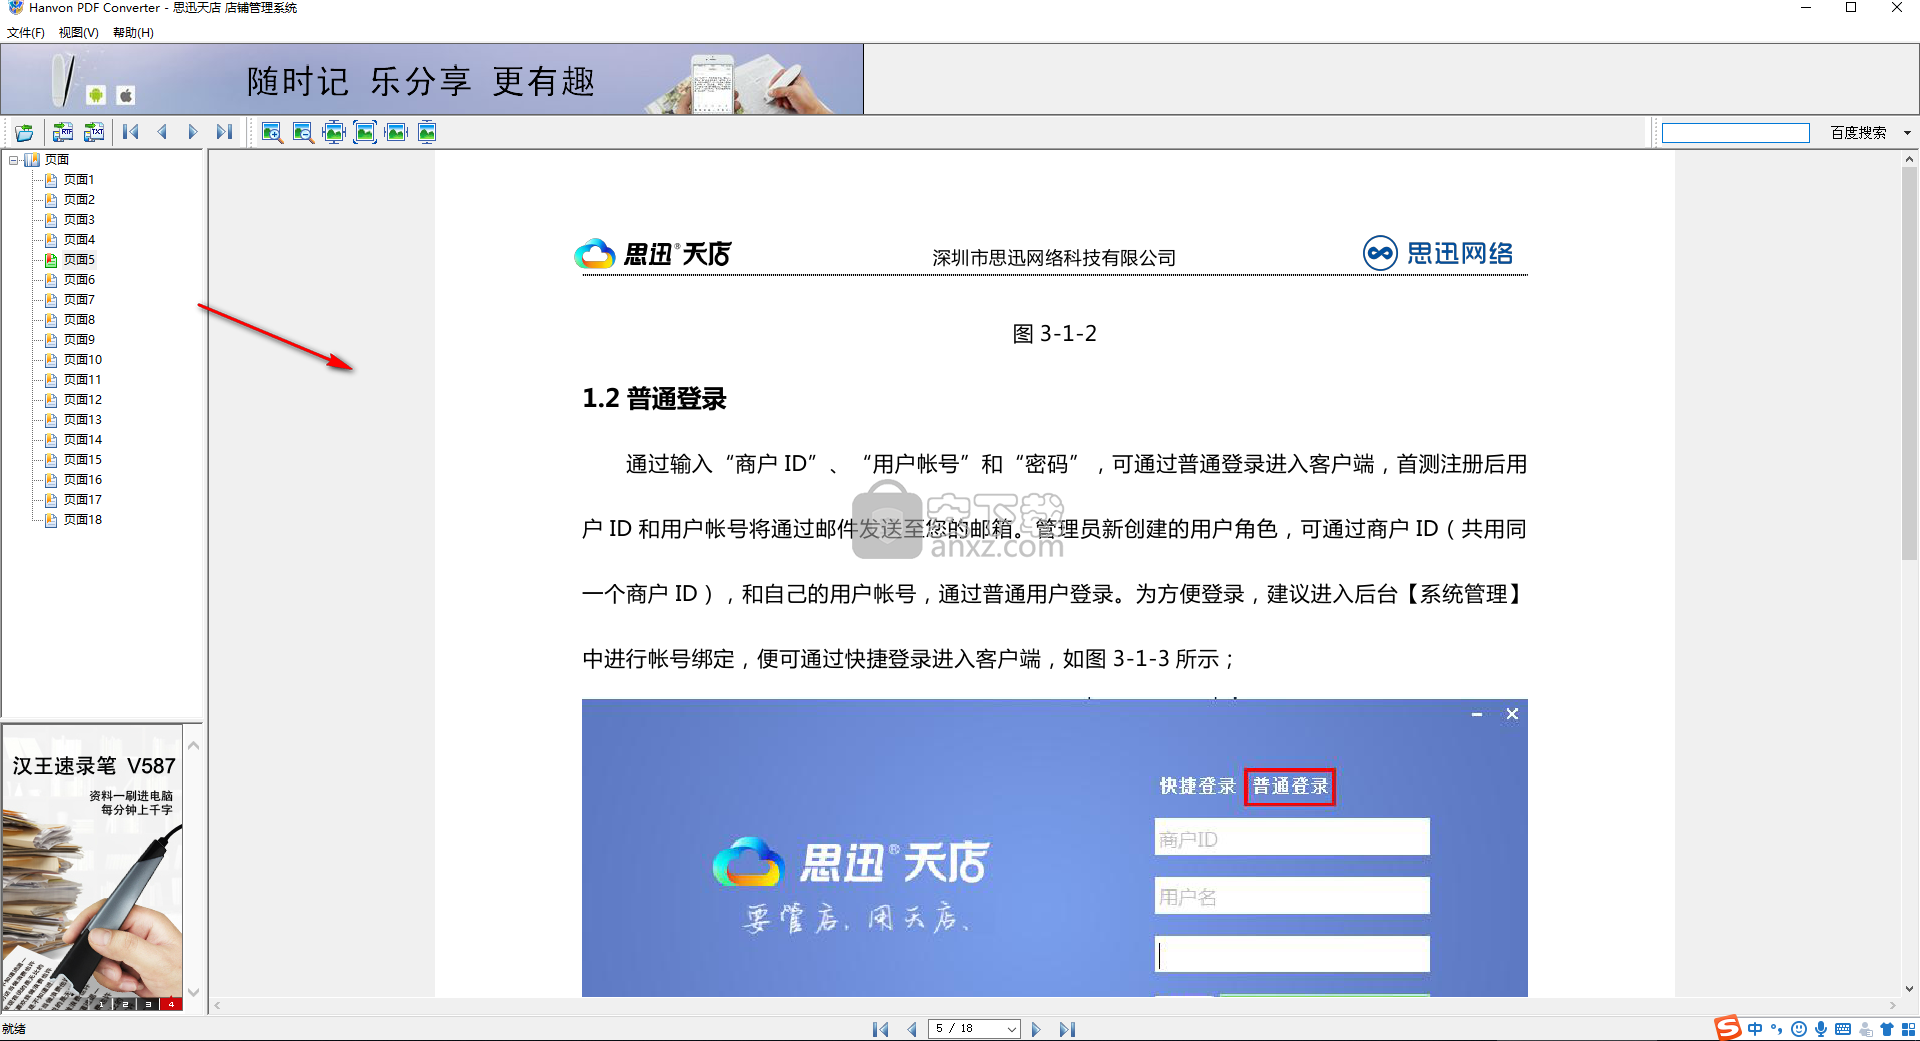Go to next page in toolbar
The height and width of the screenshot is (1041, 1920).
pos(193,132)
